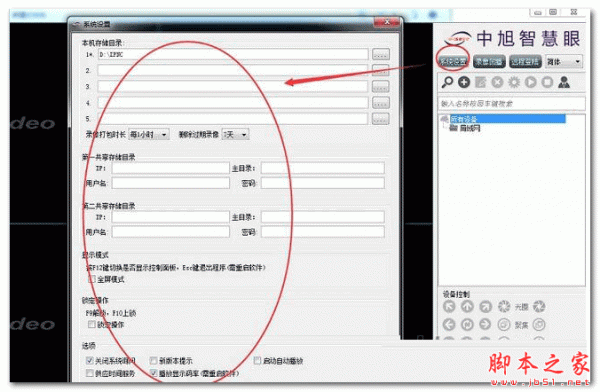
Task: Click the delete device X icon
Action: point(497,82)
